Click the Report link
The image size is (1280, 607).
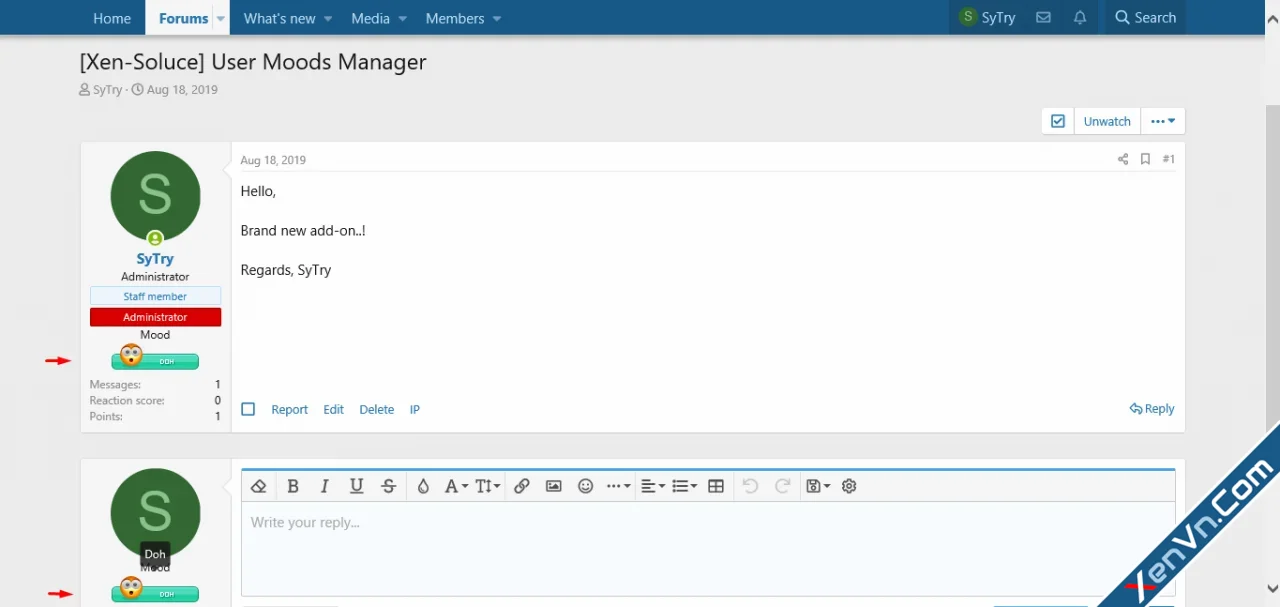tap(289, 409)
